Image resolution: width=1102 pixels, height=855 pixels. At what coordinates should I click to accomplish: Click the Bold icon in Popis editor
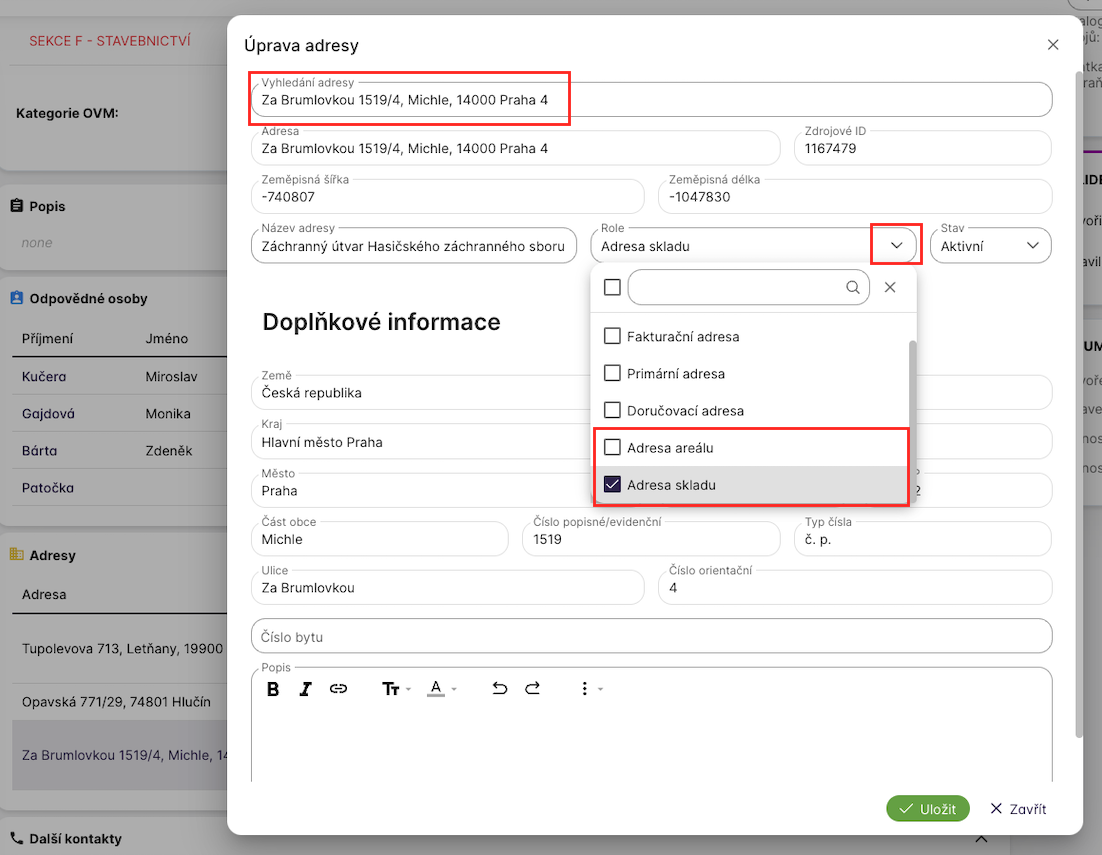(x=273, y=689)
